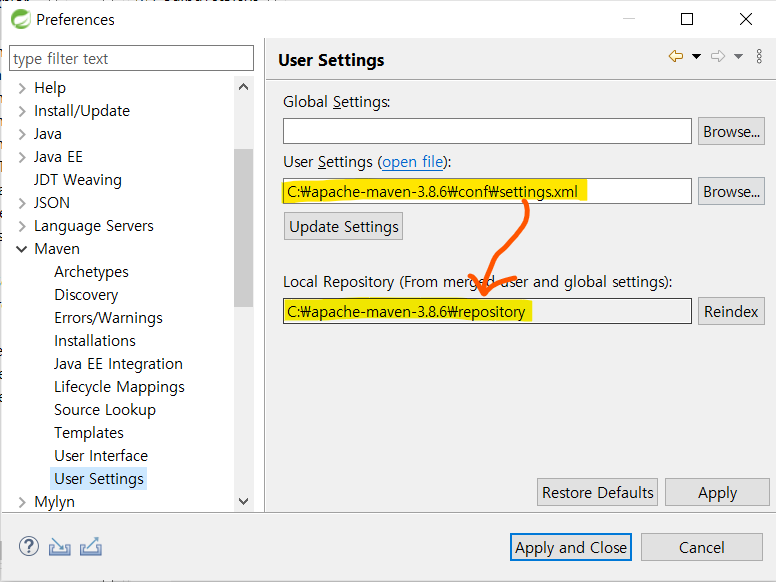Close the Preferences dialog
This screenshot has width=776, height=582.
[746, 19]
